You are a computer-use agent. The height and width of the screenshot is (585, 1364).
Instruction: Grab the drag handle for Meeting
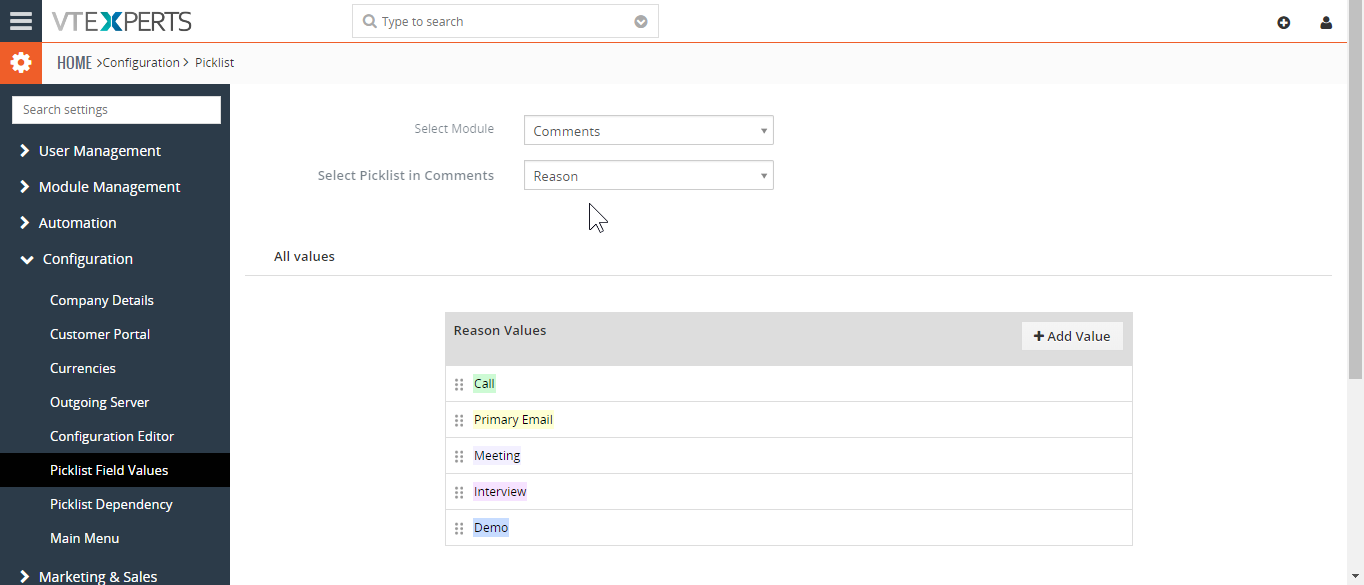459,456
